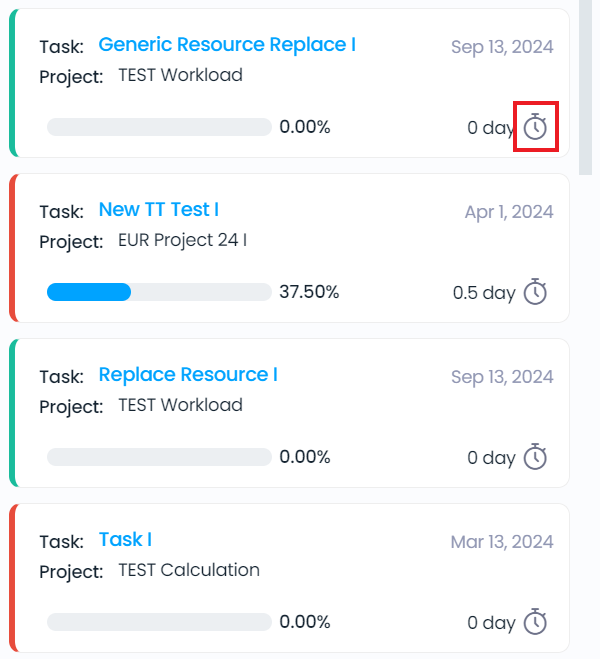The width and height of the screenshot is (600, 659).
Task: Click the empty progress bar of Generic Resource Replace I
Action: click(159, 127)
